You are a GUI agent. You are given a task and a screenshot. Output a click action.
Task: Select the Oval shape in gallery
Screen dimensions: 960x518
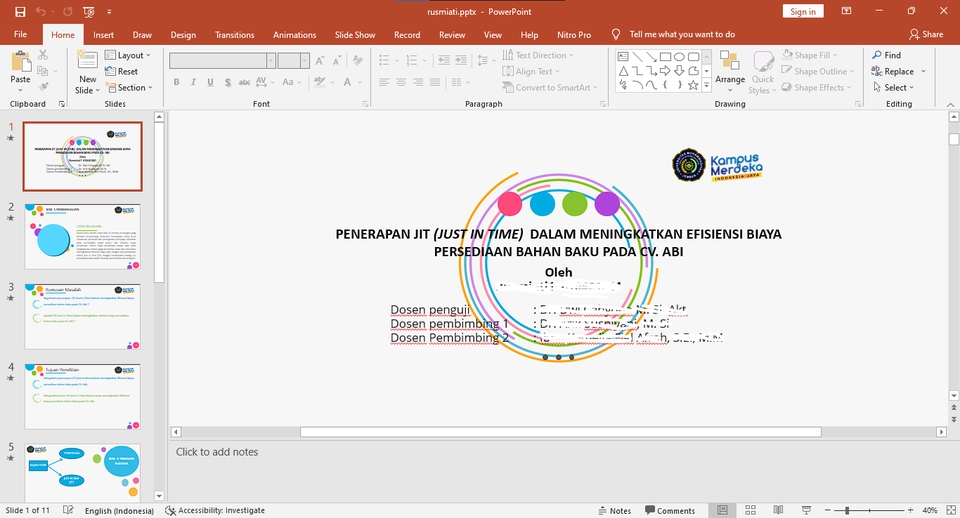[680, 56]
